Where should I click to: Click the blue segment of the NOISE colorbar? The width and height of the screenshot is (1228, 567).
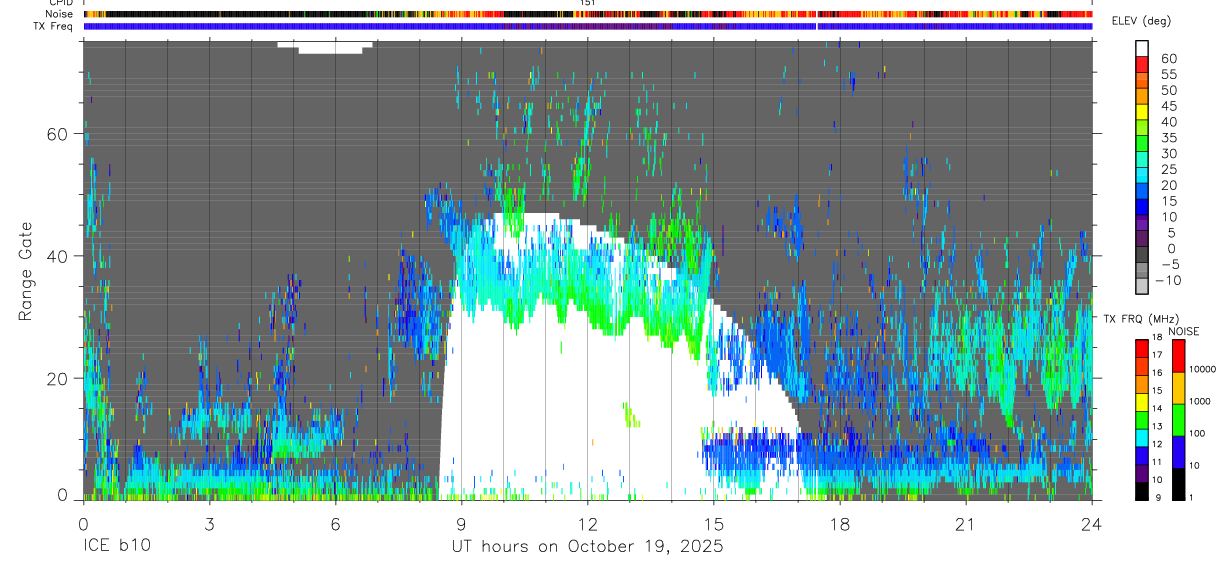click(x=1178, y=451)
